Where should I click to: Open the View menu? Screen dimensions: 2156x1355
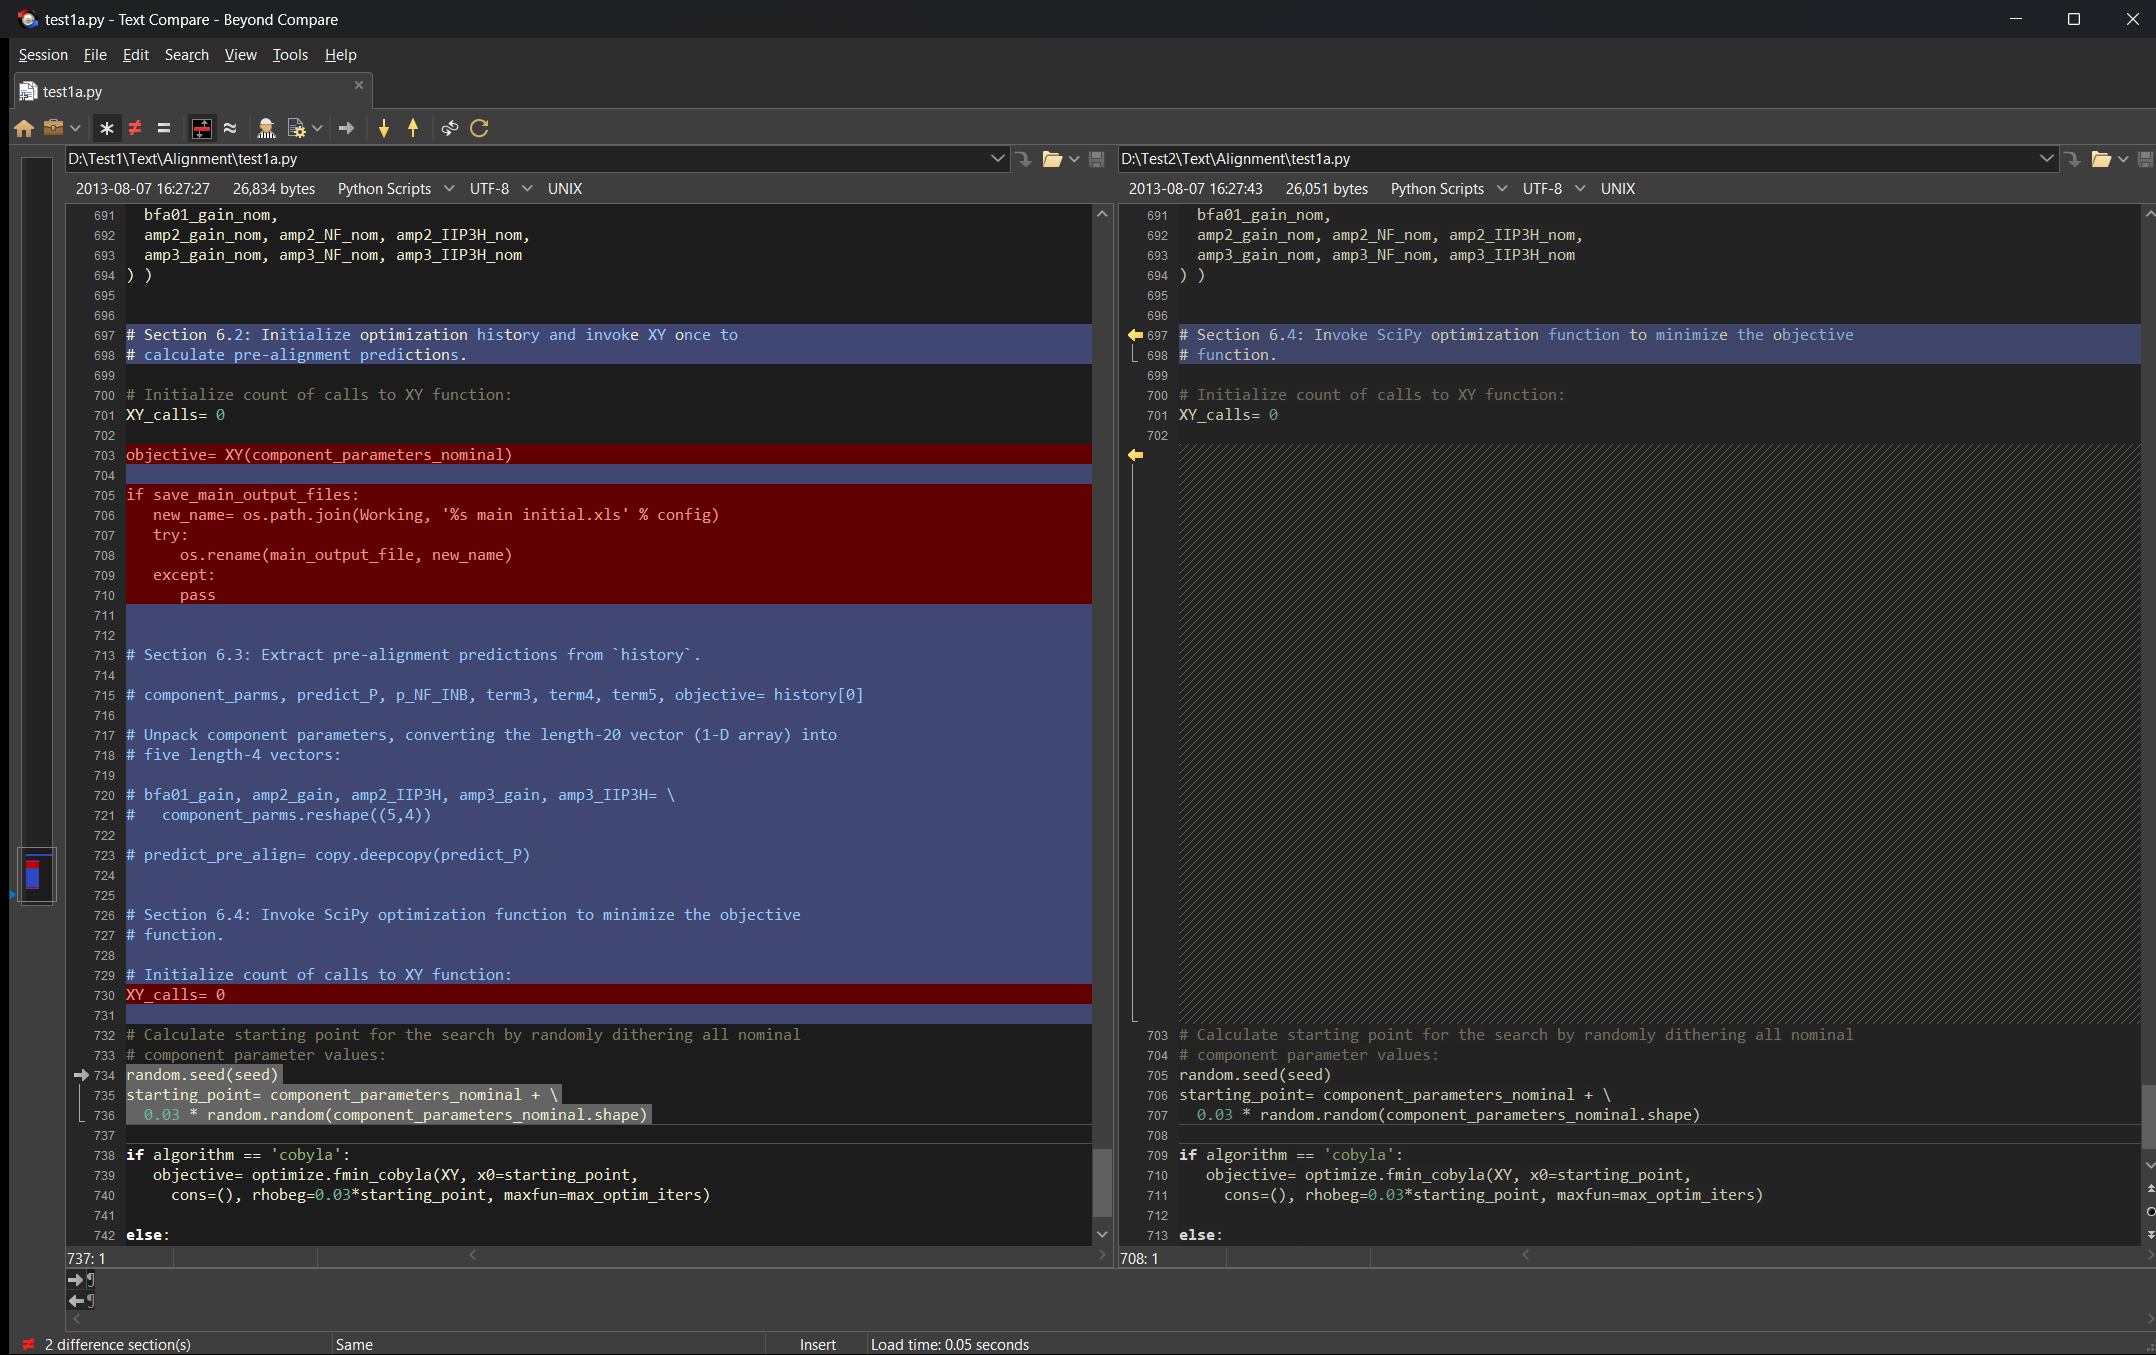(240, 55)
